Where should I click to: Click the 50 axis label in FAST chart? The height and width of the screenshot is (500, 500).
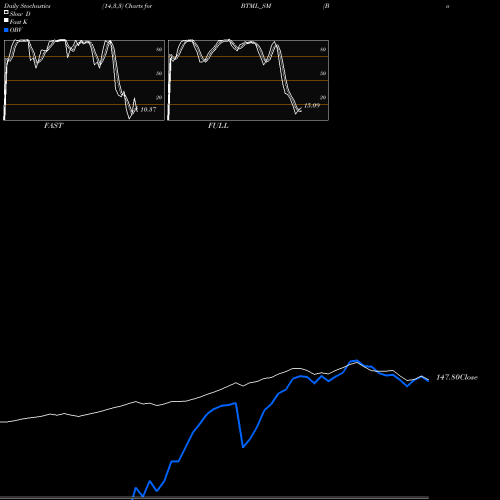click(x=159, y=73)
